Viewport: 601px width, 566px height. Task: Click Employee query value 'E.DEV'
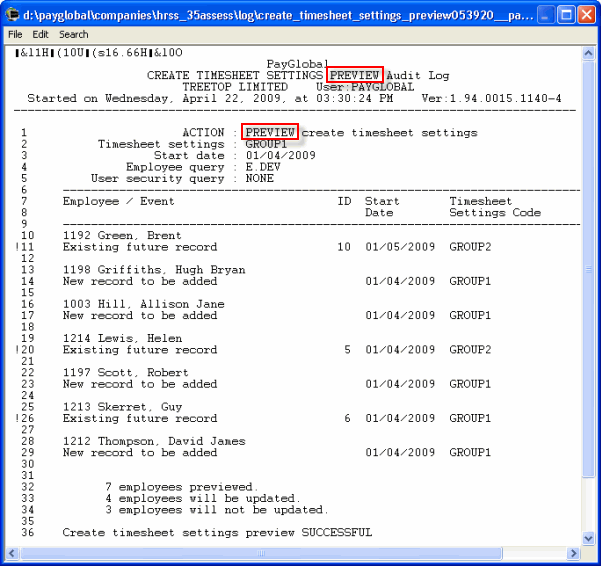coord(263,167)
